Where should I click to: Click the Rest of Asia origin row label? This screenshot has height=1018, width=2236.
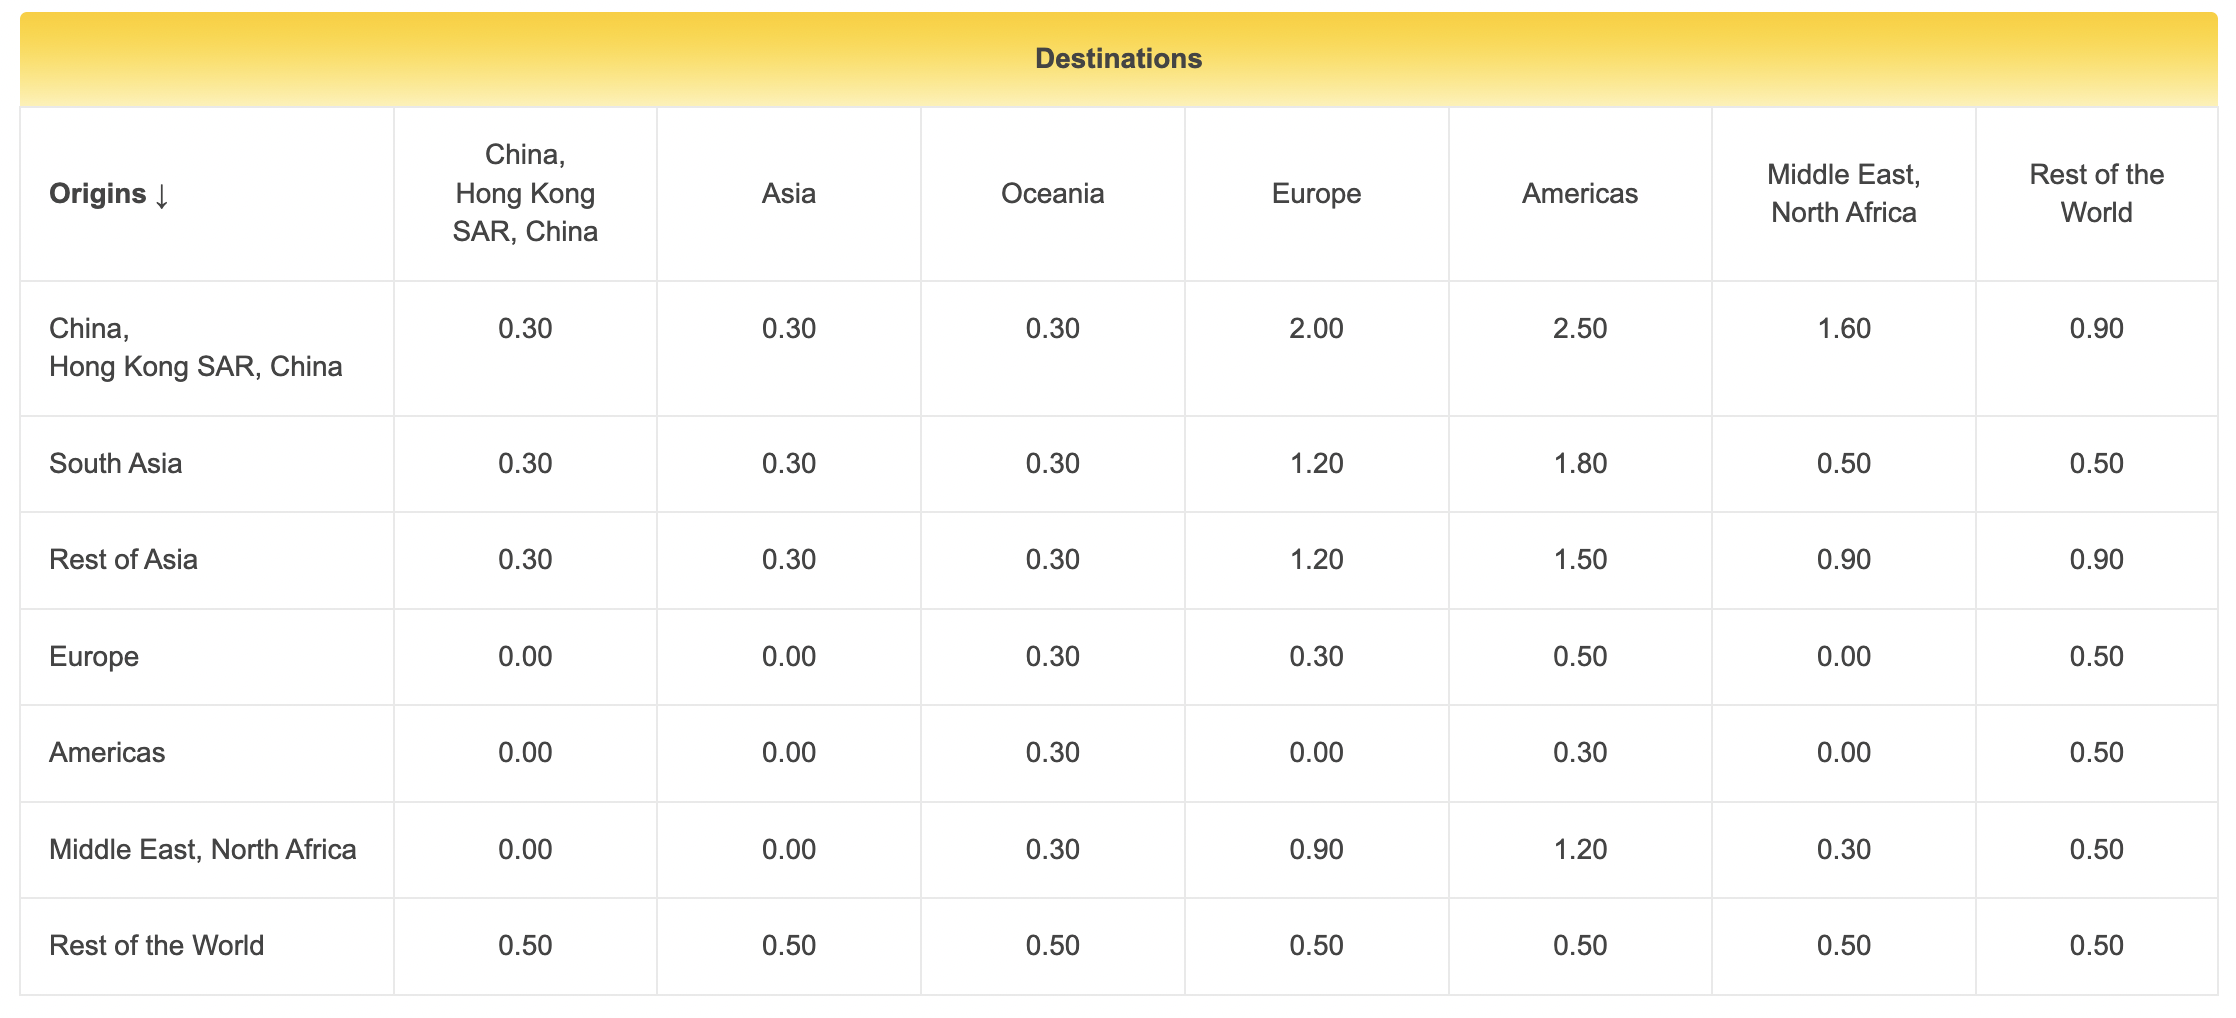123,559
